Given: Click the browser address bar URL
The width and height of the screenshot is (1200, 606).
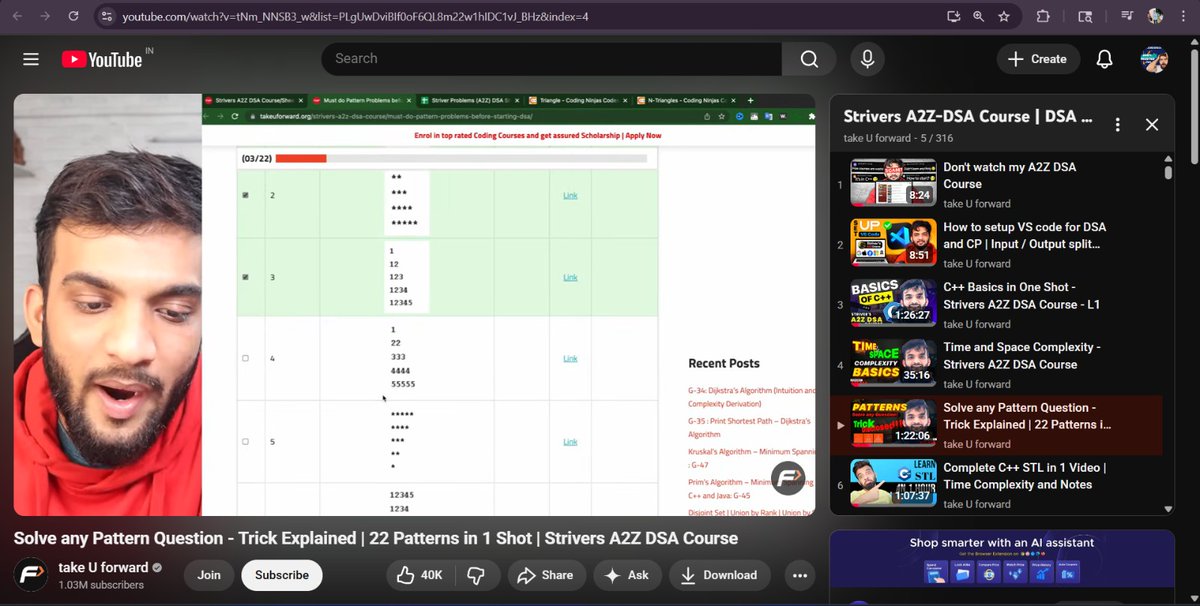Looking at the screenshot, I should coord(355,17).
